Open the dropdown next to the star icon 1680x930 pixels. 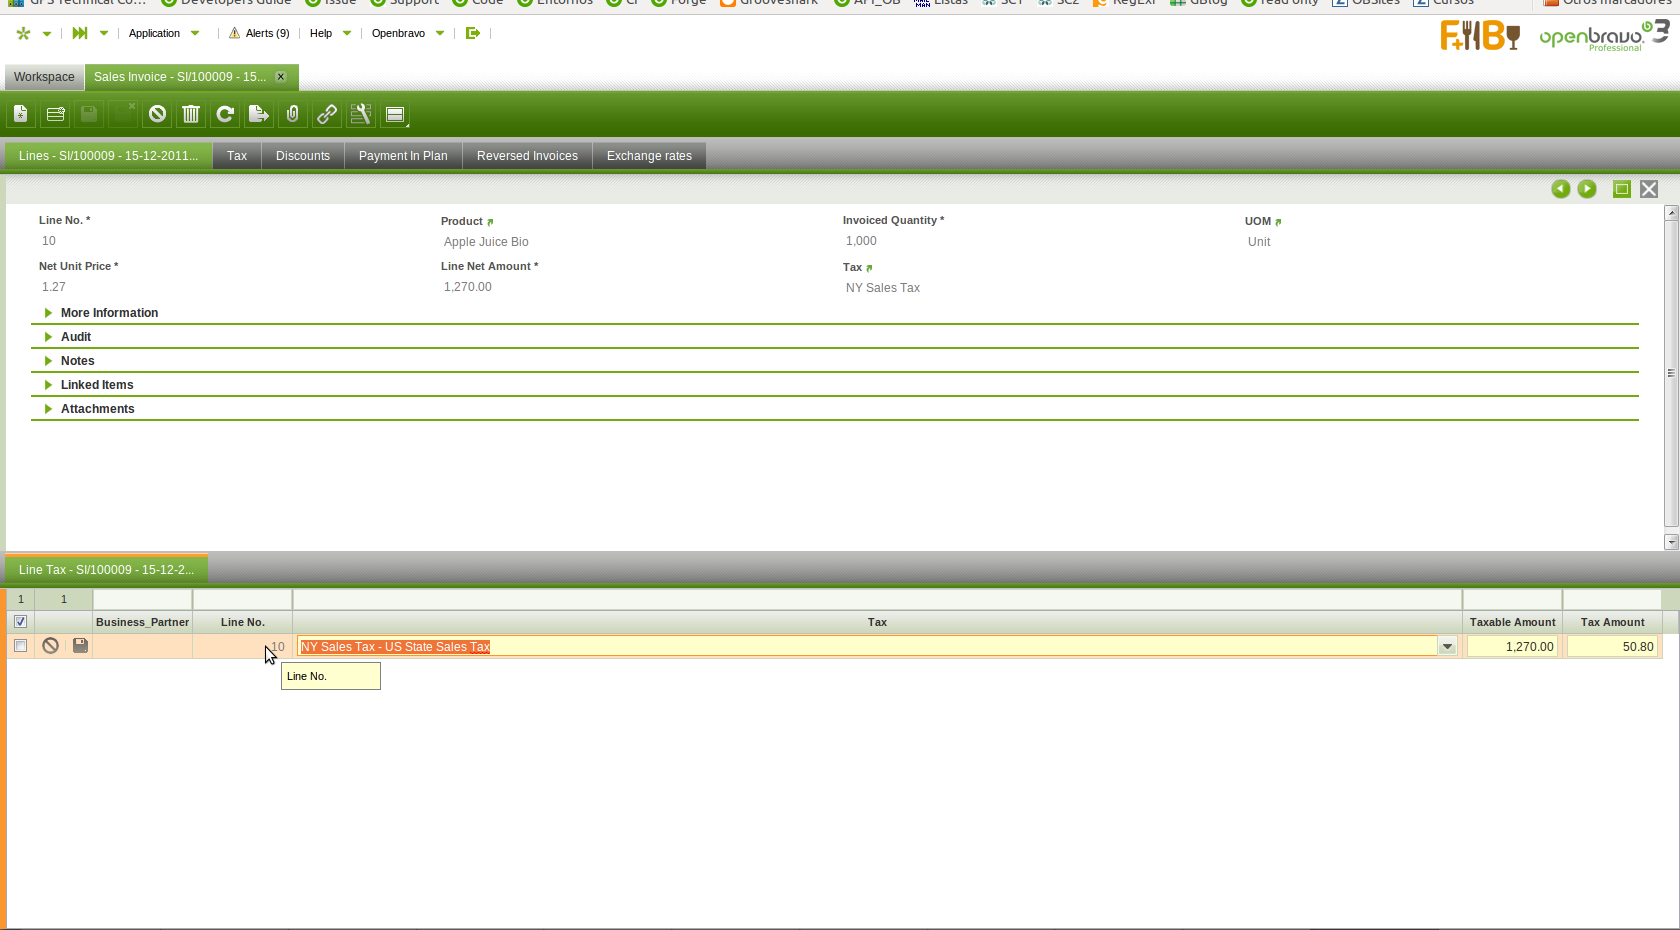47,34
